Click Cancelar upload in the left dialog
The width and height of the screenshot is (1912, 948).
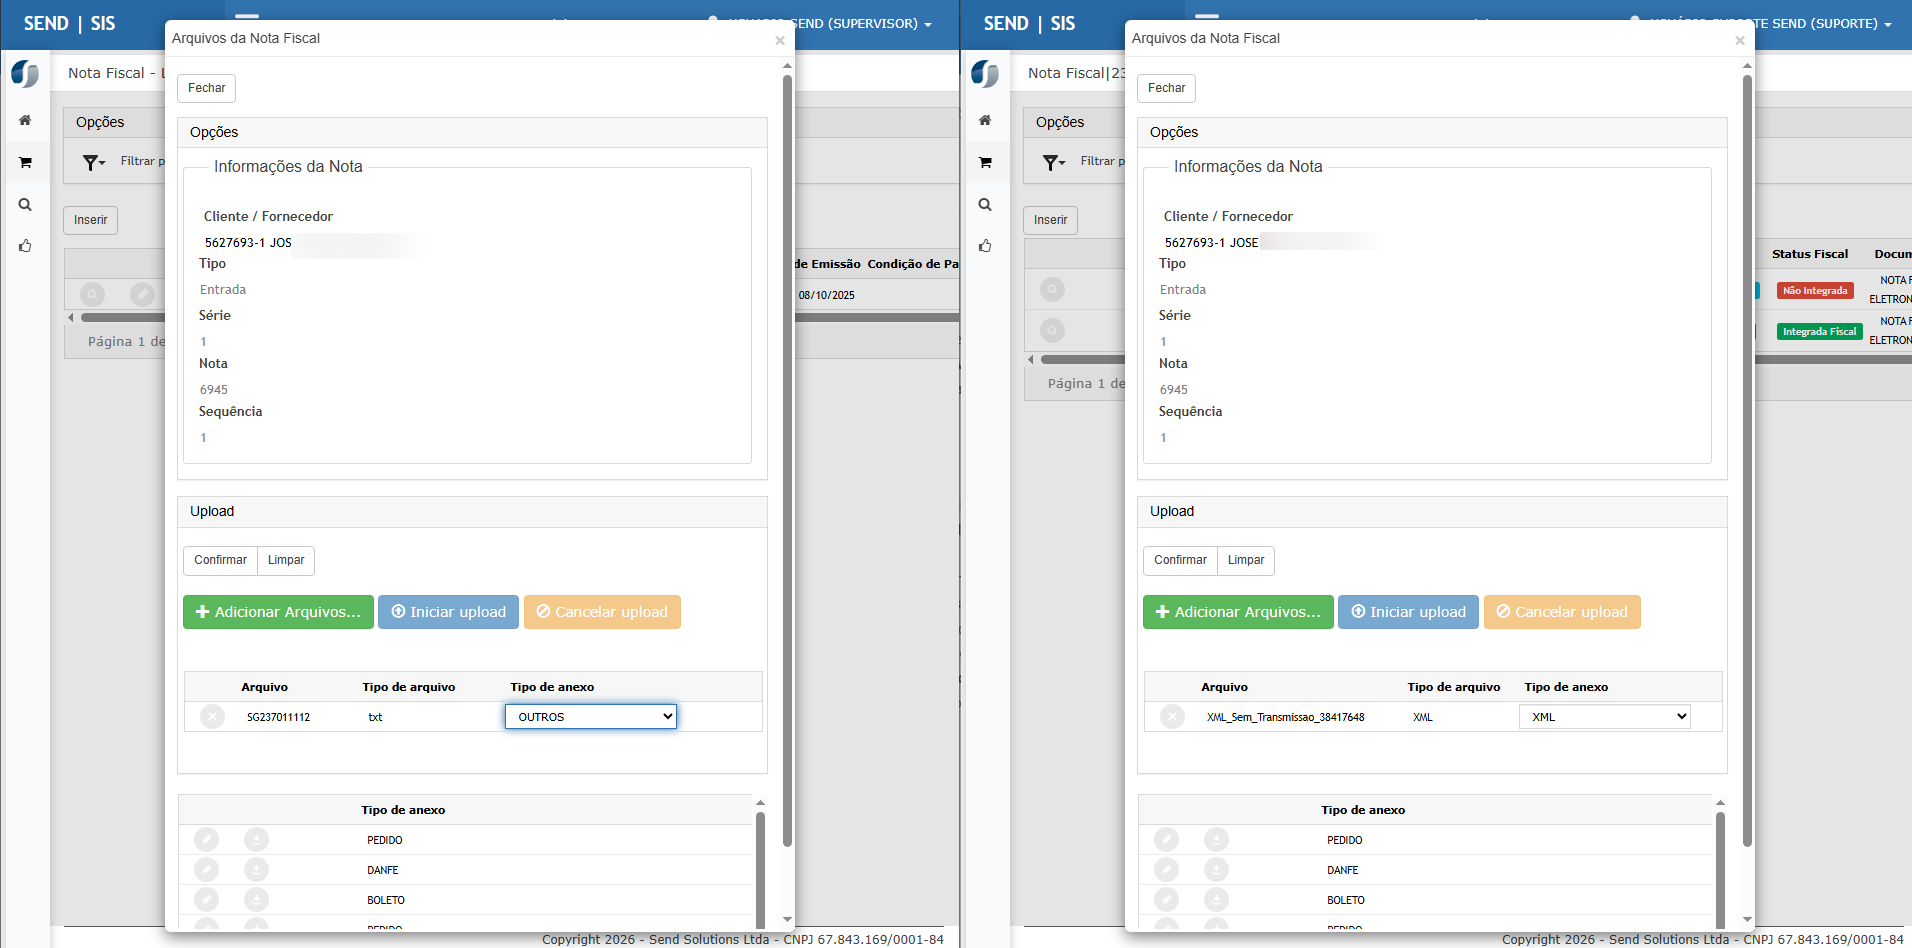coord(602,612)
